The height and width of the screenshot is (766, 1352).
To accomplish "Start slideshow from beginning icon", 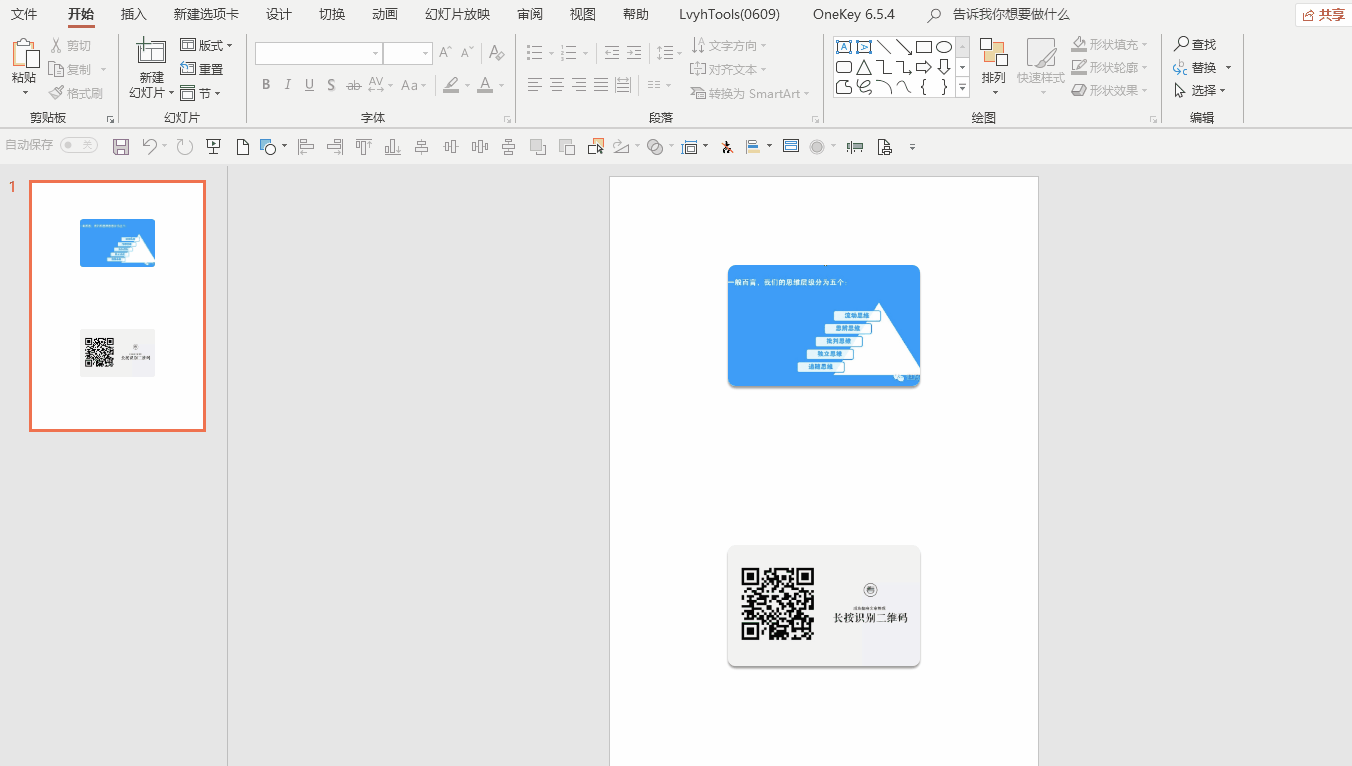I will pos(213,147).
